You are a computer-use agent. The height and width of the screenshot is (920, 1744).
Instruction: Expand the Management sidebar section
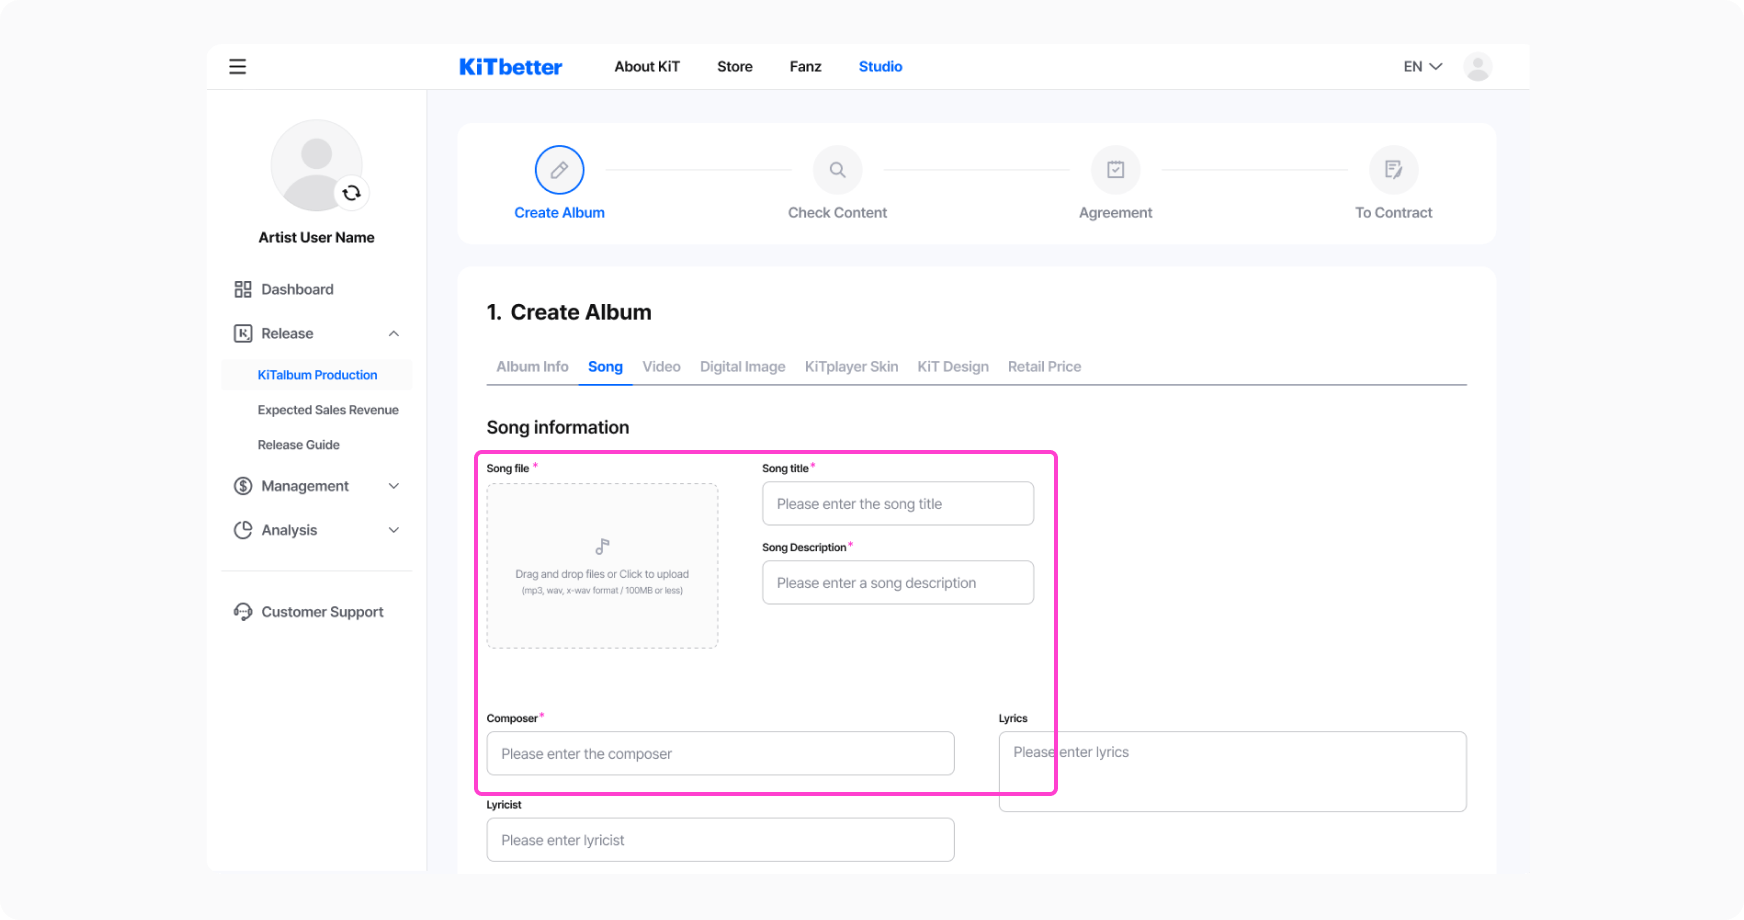(x=394, y=486)
